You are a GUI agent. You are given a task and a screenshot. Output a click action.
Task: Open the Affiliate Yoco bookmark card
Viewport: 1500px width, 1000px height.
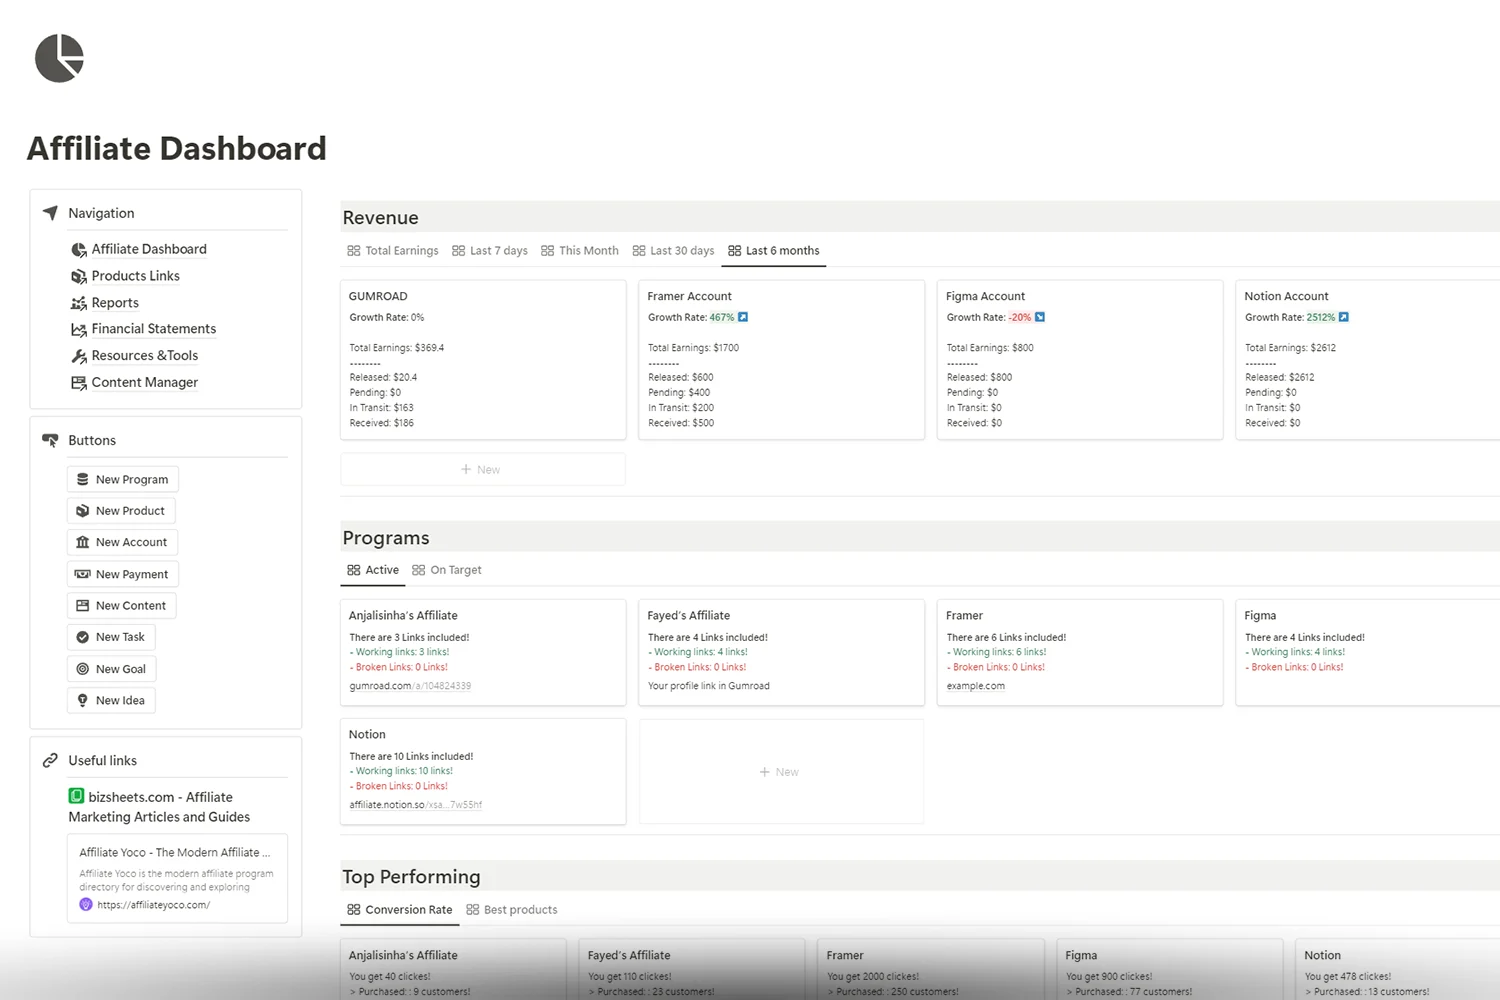[177, 878]
